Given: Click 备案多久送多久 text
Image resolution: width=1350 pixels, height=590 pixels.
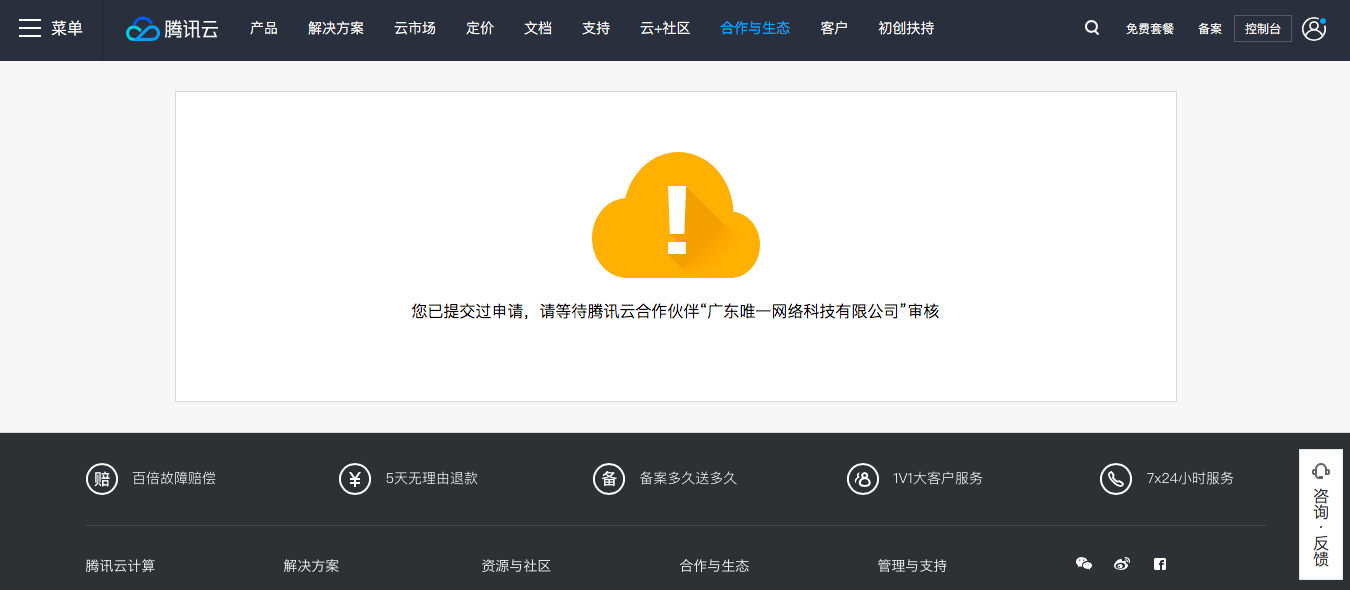Looking at the screenshot, I should coord(688,478).
